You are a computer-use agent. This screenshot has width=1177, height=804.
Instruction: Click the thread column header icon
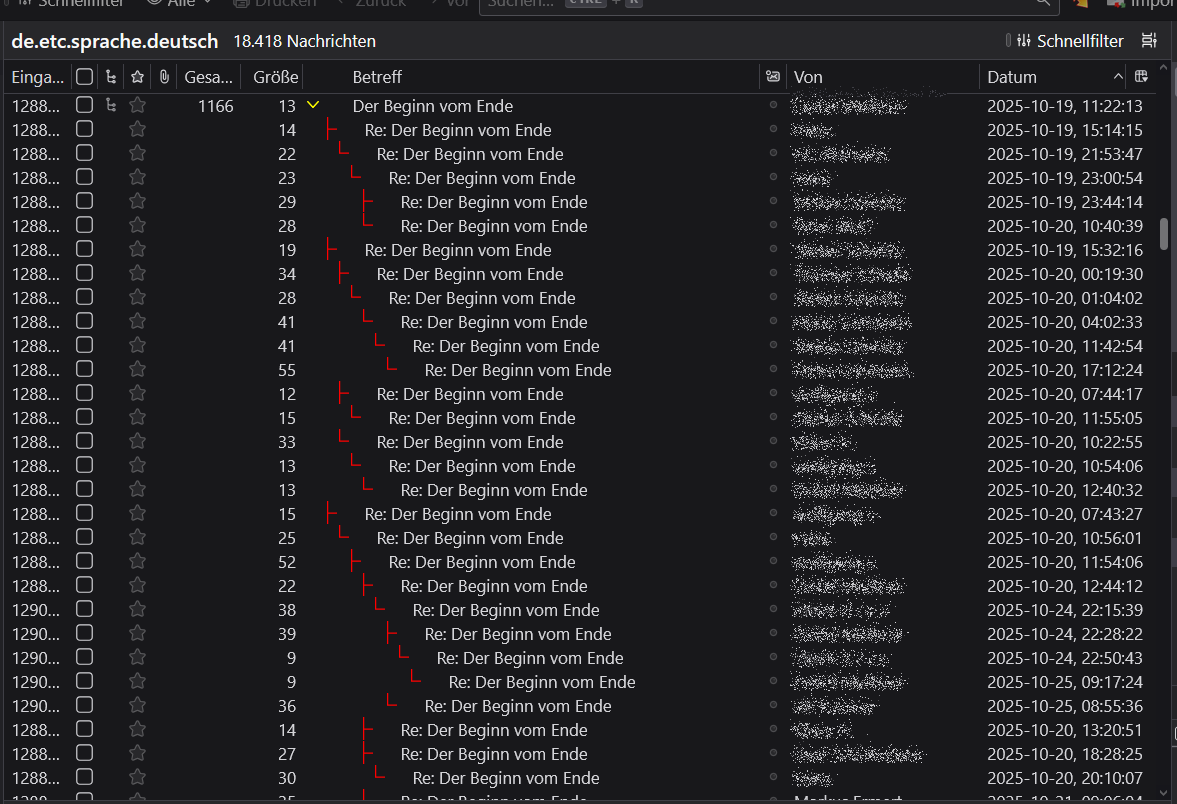tap(110, 77)
